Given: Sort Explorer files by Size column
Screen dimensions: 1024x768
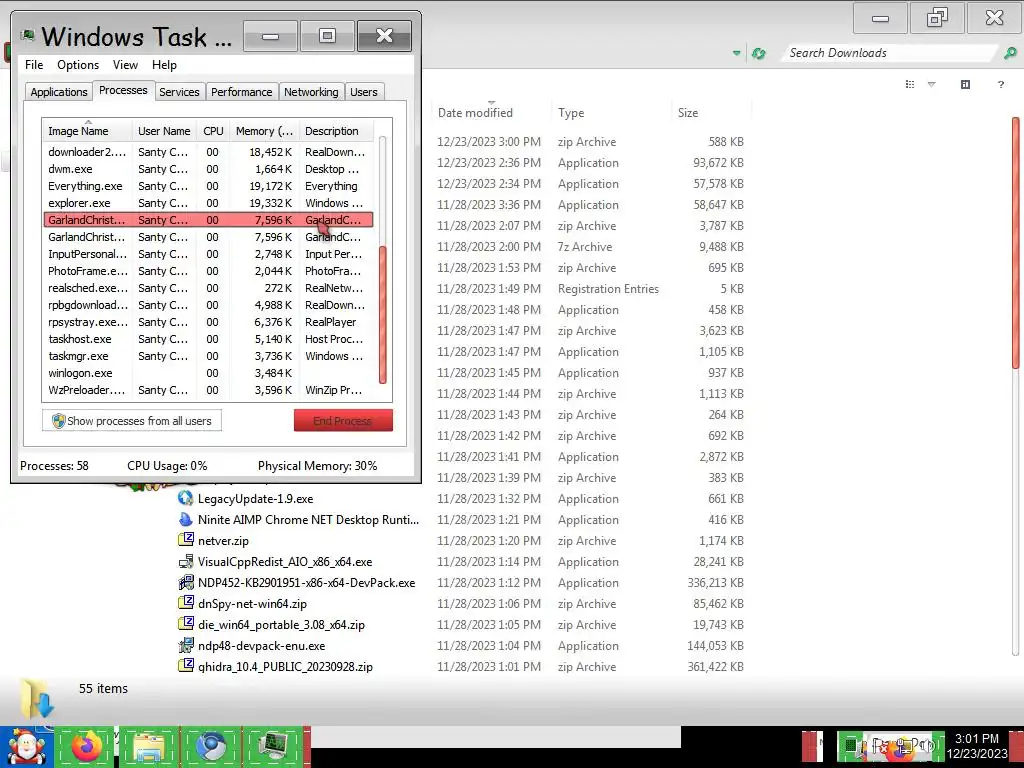Looking at the screenshot, I should coord(711,112).
